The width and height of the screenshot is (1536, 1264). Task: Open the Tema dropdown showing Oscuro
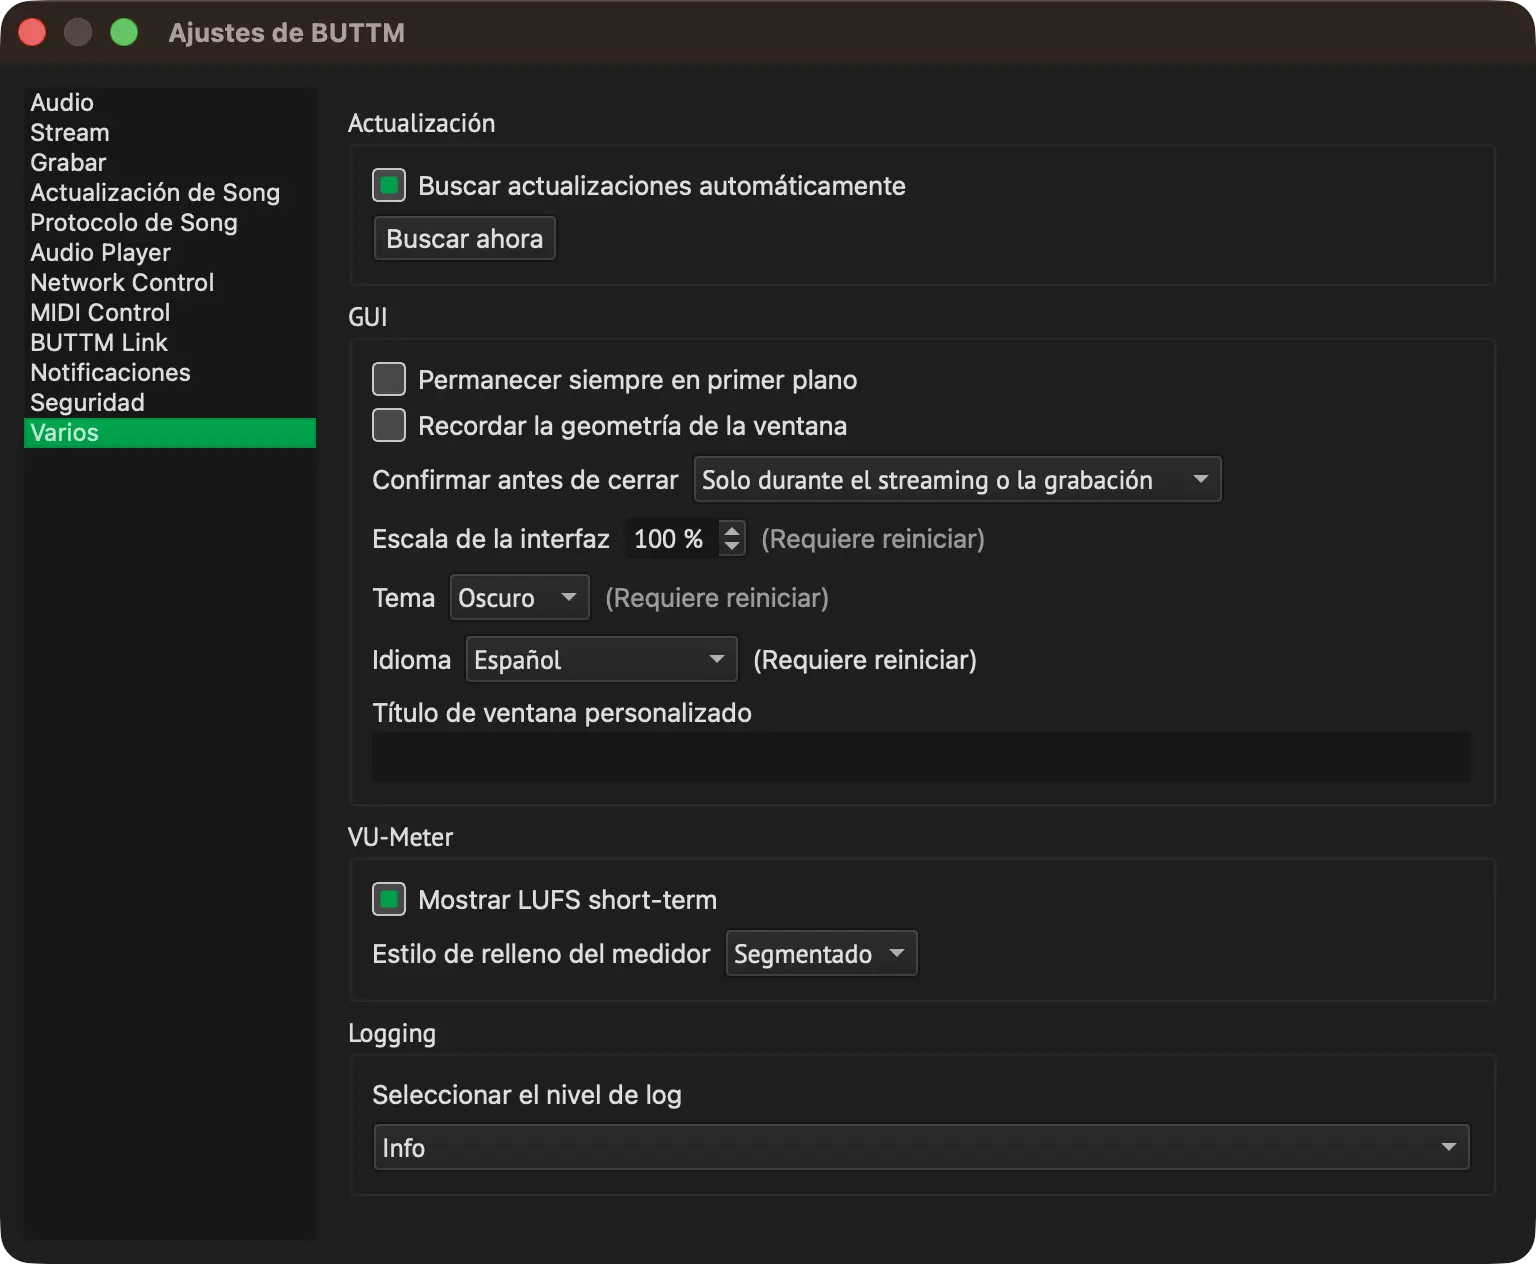click(x=520, y=598)
